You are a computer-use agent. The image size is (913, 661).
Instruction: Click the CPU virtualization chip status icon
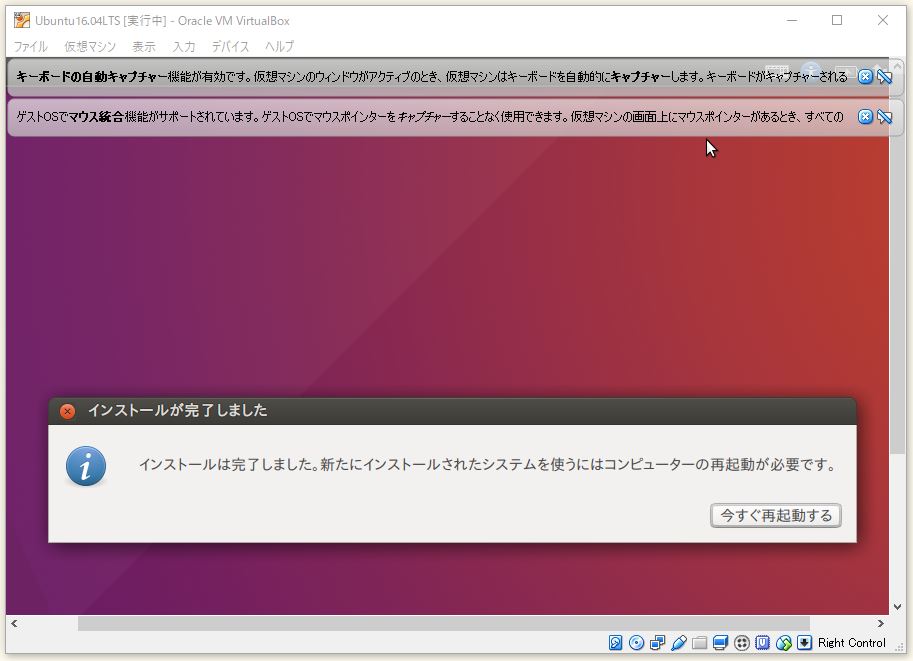click(x=762, y=642)
